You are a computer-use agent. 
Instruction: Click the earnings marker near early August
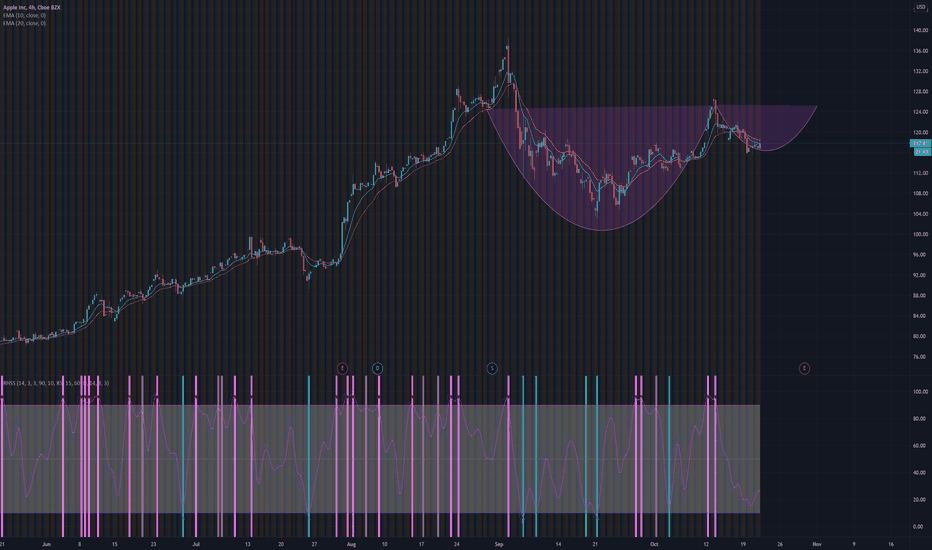(342, 369)
